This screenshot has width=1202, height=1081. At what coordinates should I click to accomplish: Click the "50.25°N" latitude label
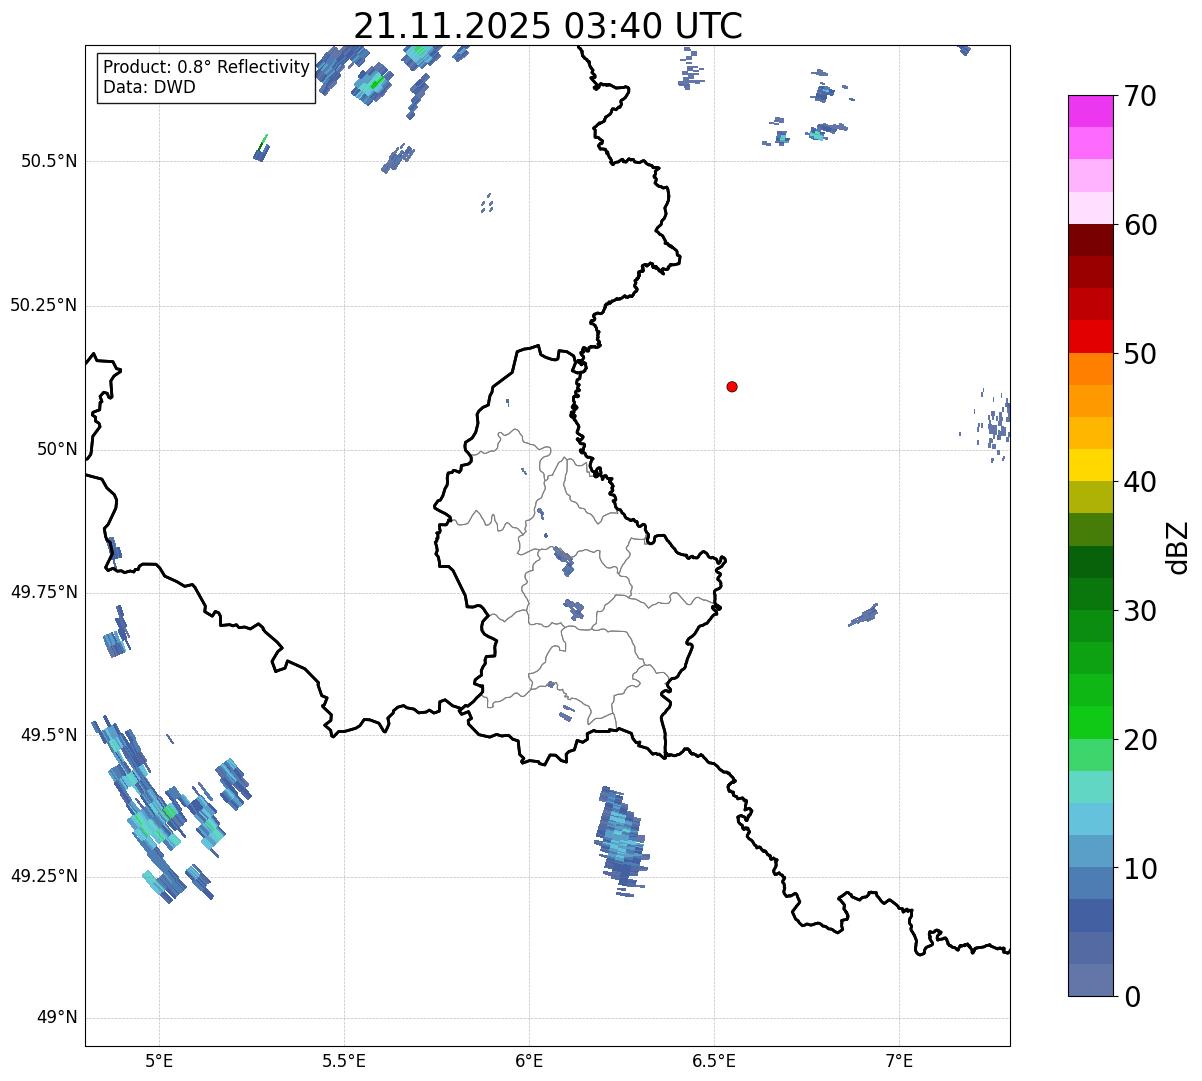pos(43,305)
